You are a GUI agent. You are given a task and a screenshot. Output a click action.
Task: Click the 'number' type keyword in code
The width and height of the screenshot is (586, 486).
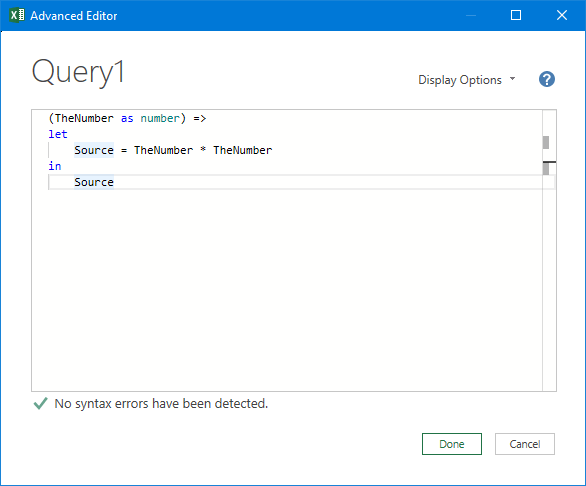point(160,119)
